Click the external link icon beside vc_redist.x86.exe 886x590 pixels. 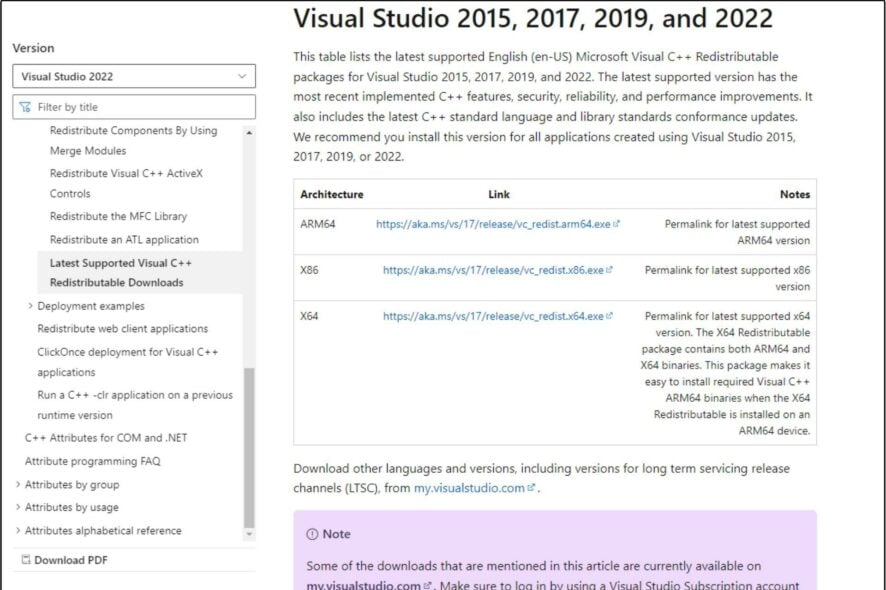tap(611, 270)
